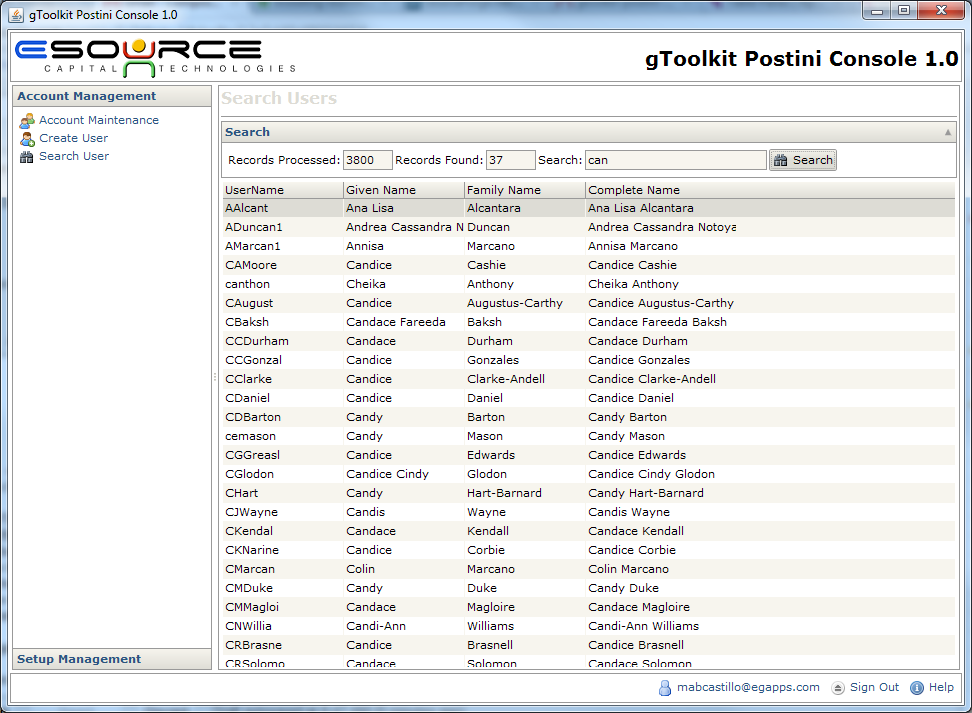Click the Create User icon

(27, 139)
